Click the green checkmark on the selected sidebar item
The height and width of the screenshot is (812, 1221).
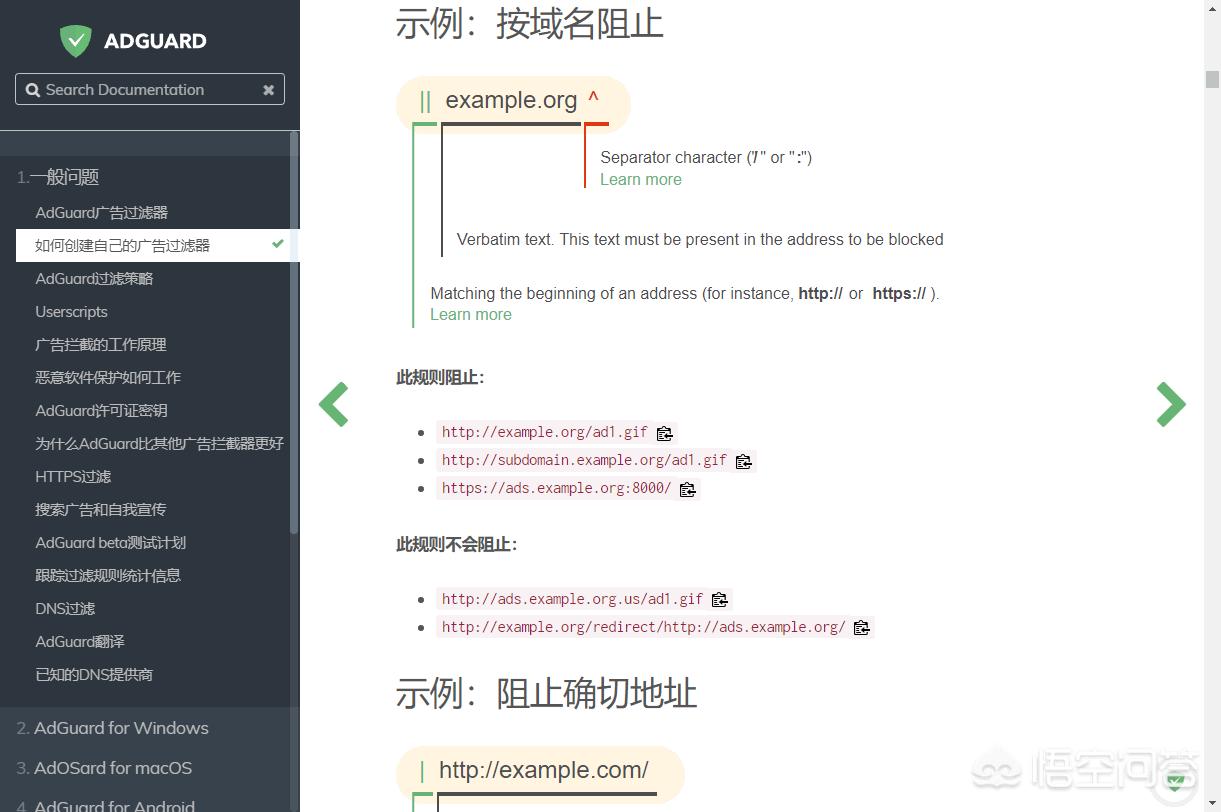point(278,244)
